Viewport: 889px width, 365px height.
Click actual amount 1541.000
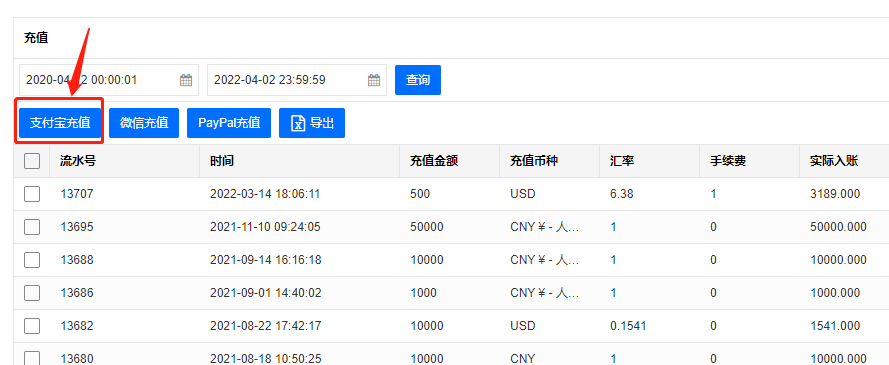click(835, 326)
